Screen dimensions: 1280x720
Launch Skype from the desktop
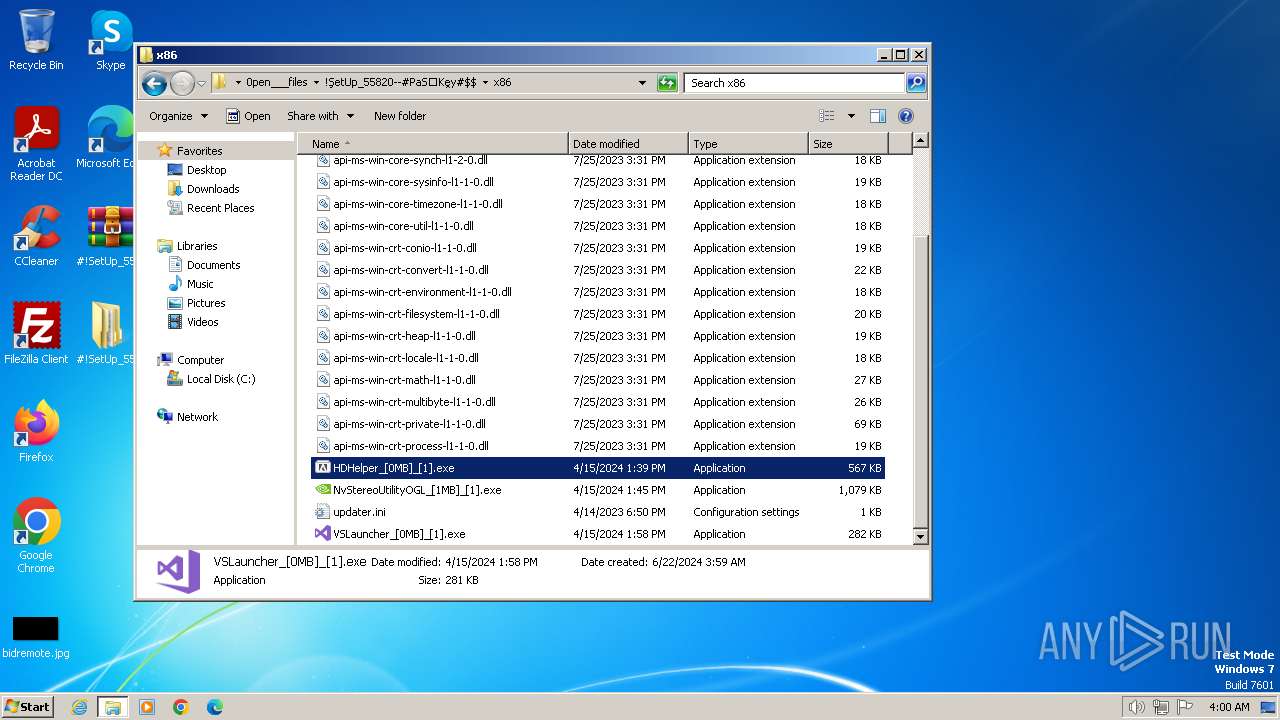111,40
